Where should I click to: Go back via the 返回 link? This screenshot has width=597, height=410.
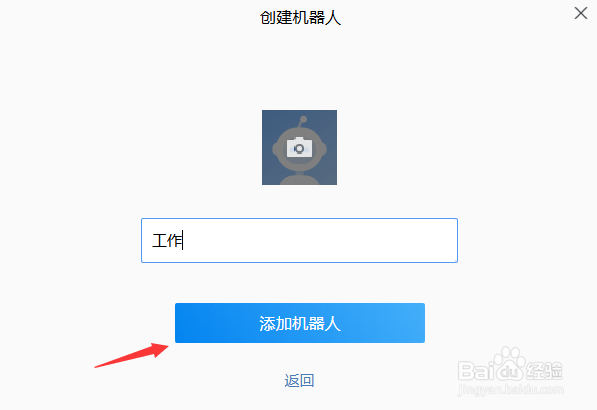coord(299,380)
